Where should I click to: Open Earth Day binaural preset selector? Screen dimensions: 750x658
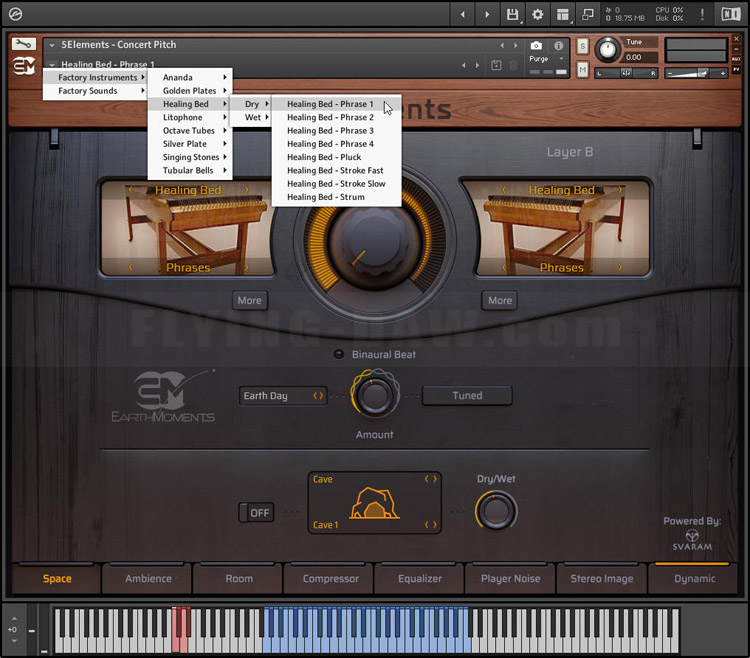(283, 395)
